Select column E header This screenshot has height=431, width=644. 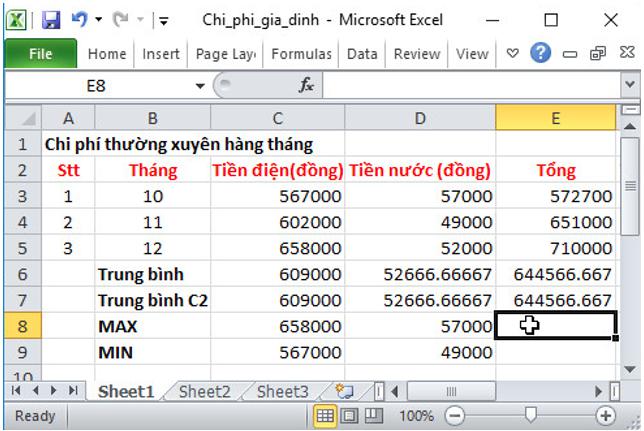click(x=556, y=118)
